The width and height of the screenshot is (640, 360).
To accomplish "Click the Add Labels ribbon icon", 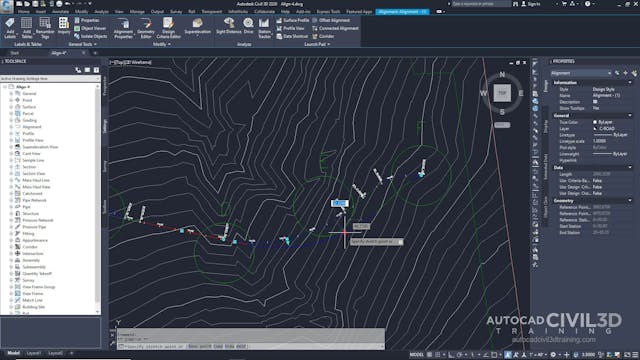I will tap(10, 28).
